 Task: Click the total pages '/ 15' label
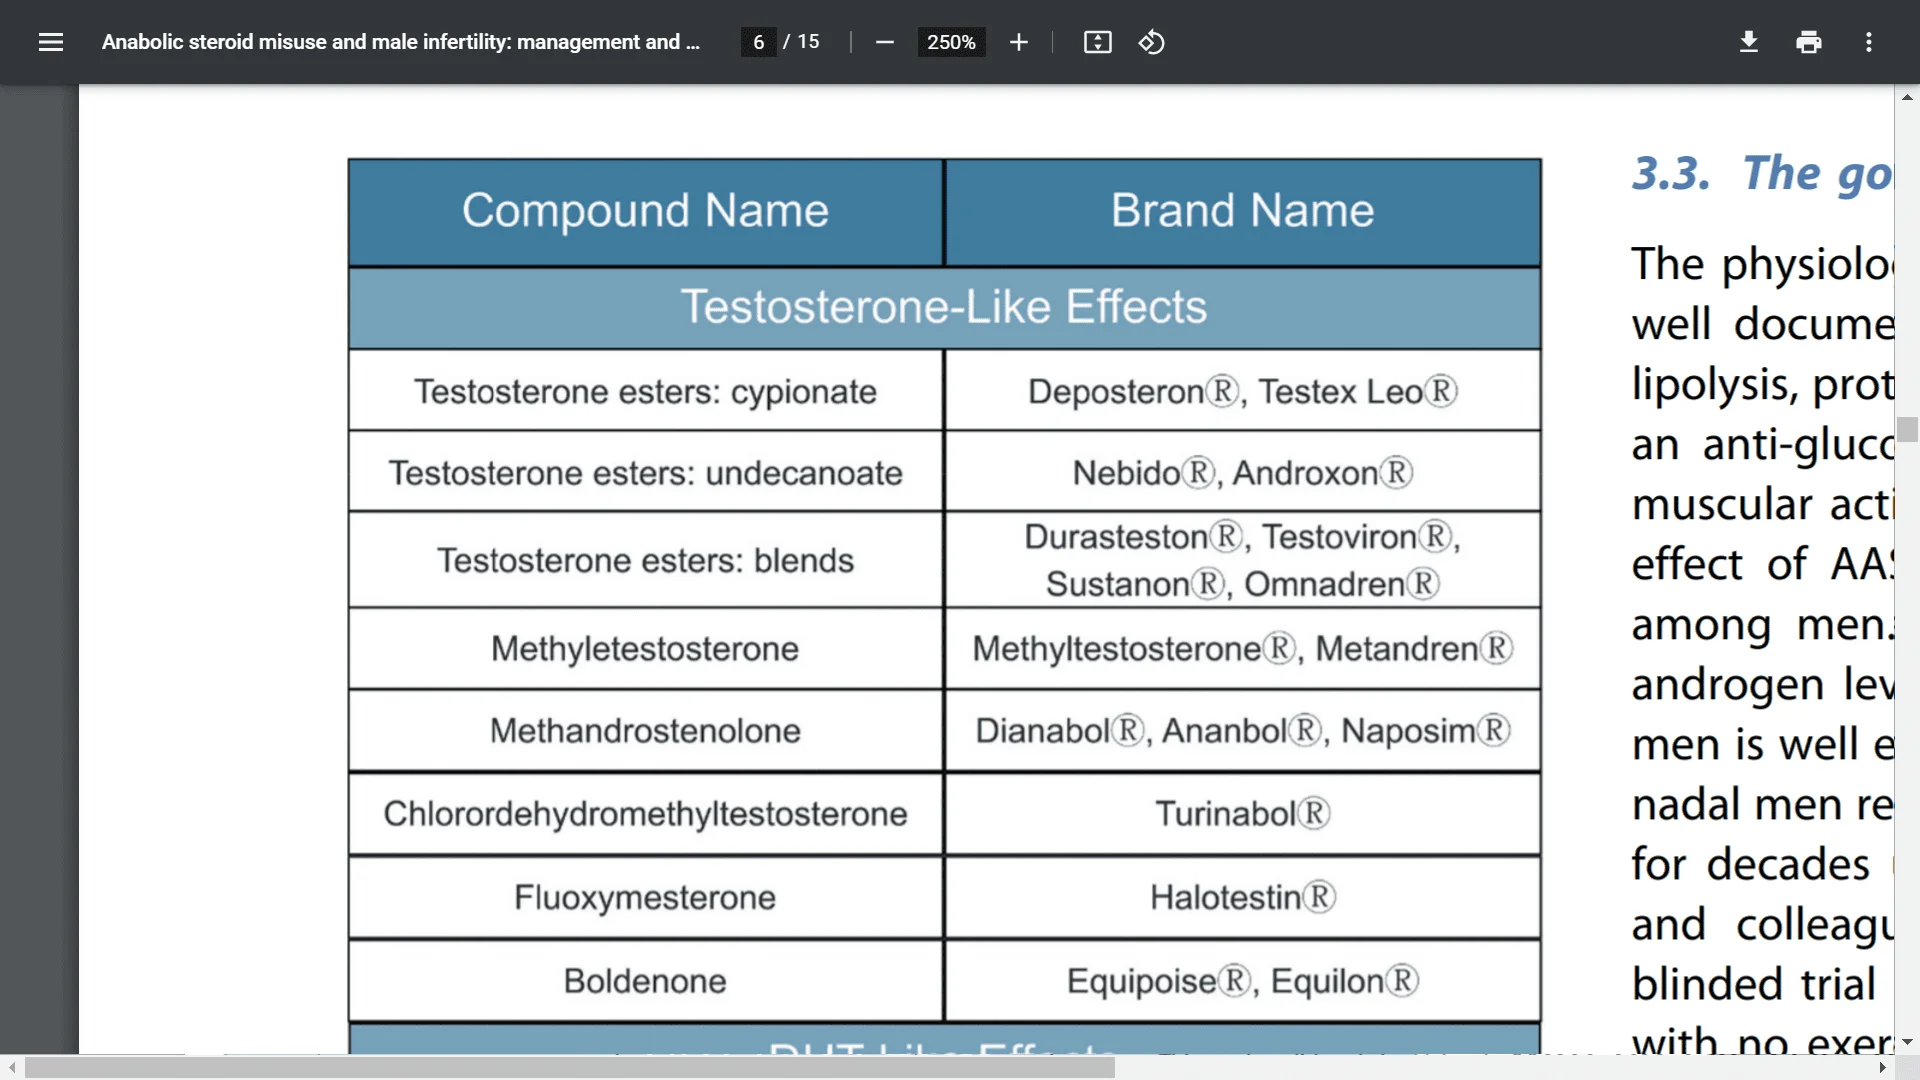coord(801,42)
